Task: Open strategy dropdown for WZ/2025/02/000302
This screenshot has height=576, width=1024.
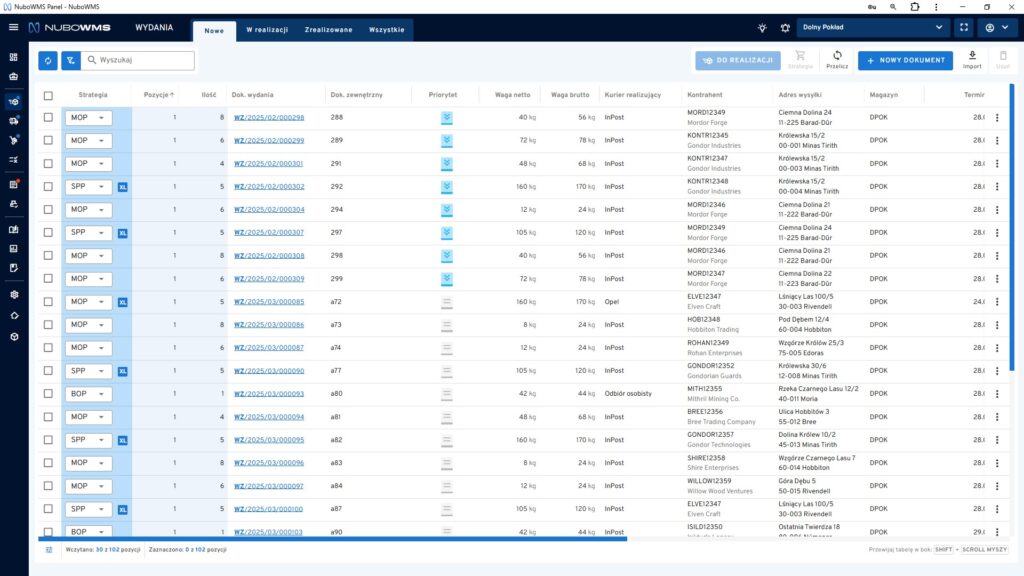Action: click(88, 187)
